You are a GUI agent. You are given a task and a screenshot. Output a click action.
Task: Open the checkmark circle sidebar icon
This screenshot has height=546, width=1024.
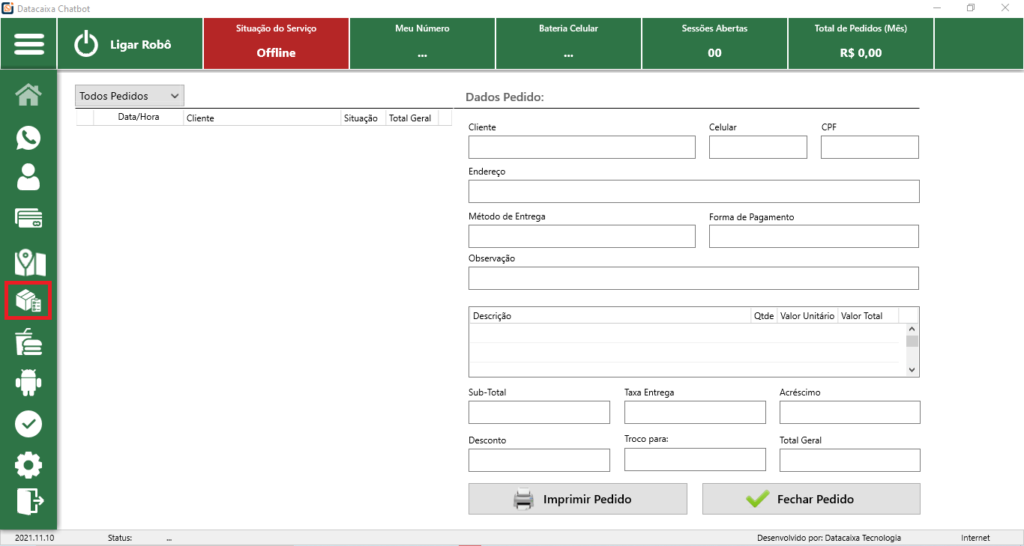click(x=28, y=425)
